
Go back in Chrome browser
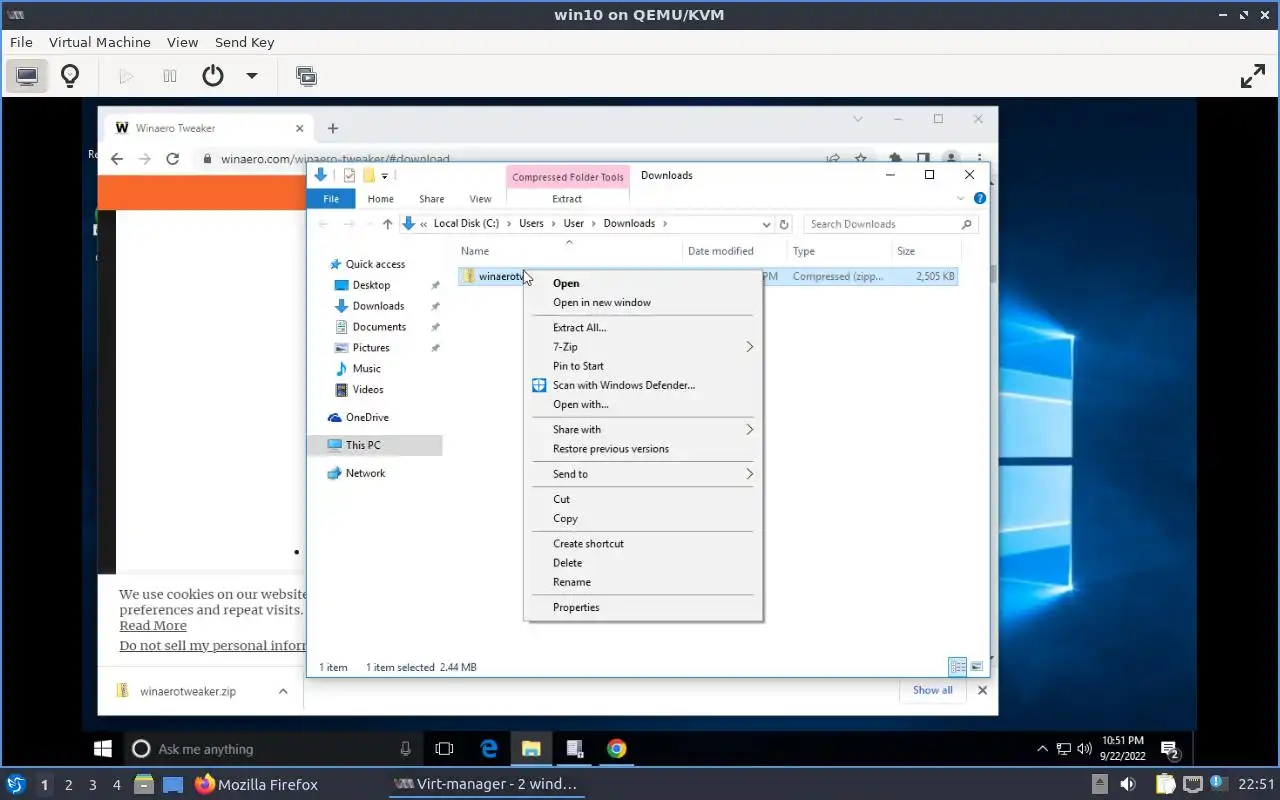coord(117,159)
